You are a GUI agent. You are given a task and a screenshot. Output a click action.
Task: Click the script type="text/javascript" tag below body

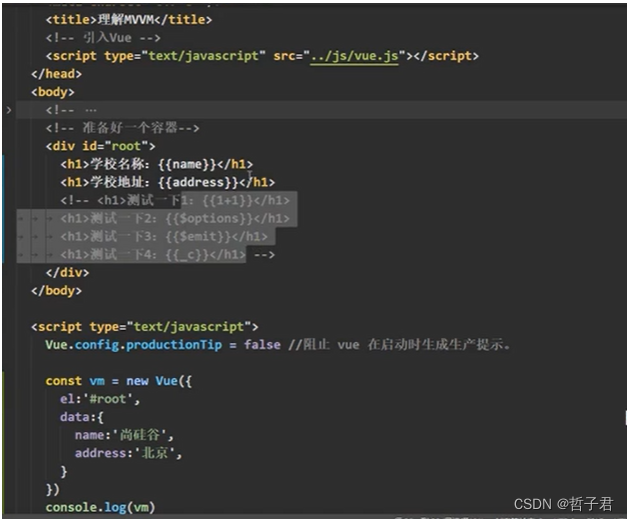[x=145, y=327]
